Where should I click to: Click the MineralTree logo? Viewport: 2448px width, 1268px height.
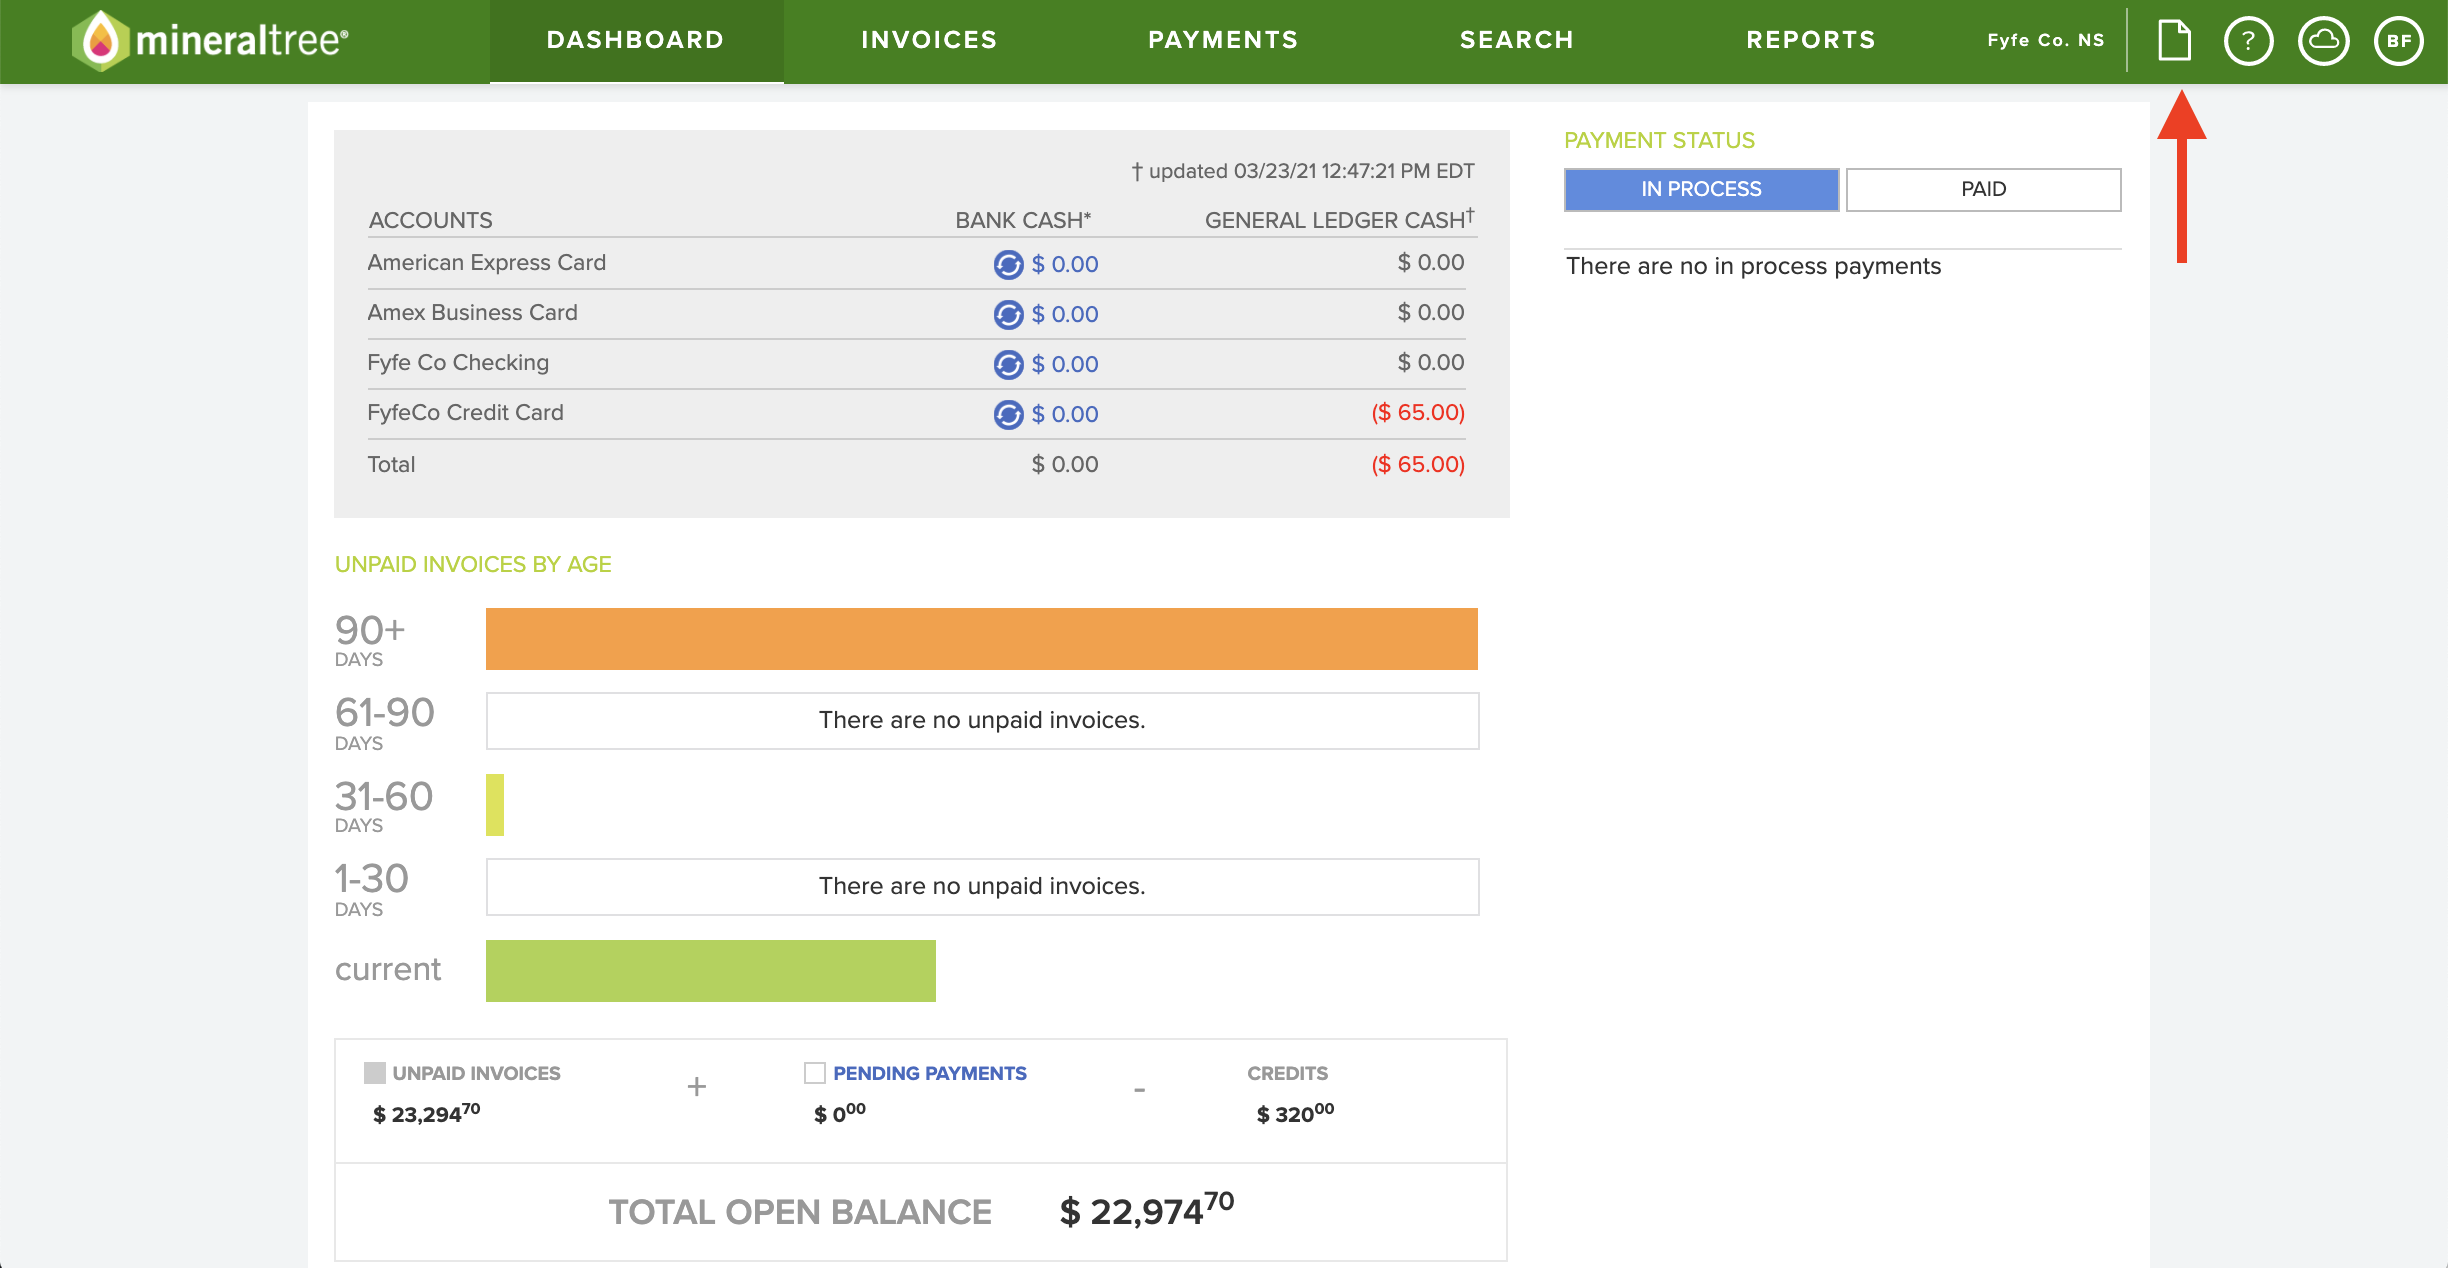point(210,40)
